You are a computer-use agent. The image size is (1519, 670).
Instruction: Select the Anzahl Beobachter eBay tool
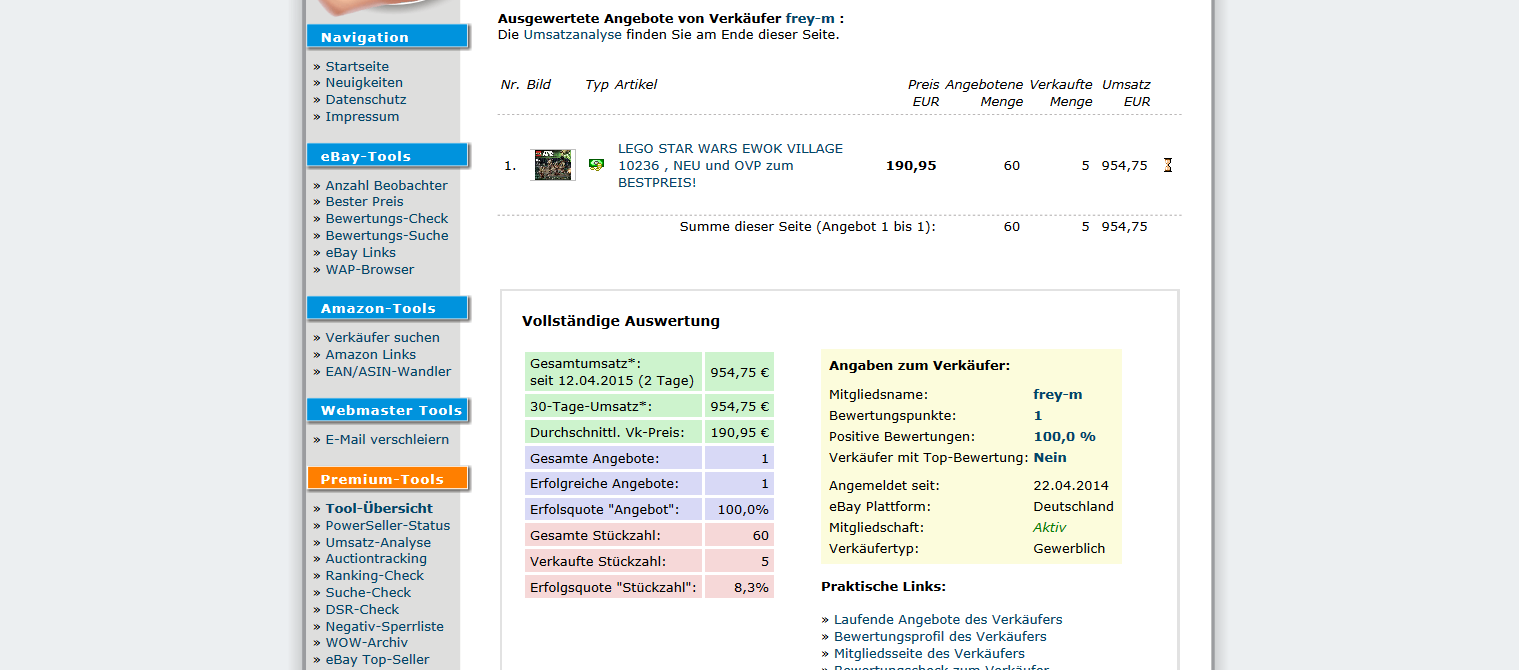click(386, 185)
